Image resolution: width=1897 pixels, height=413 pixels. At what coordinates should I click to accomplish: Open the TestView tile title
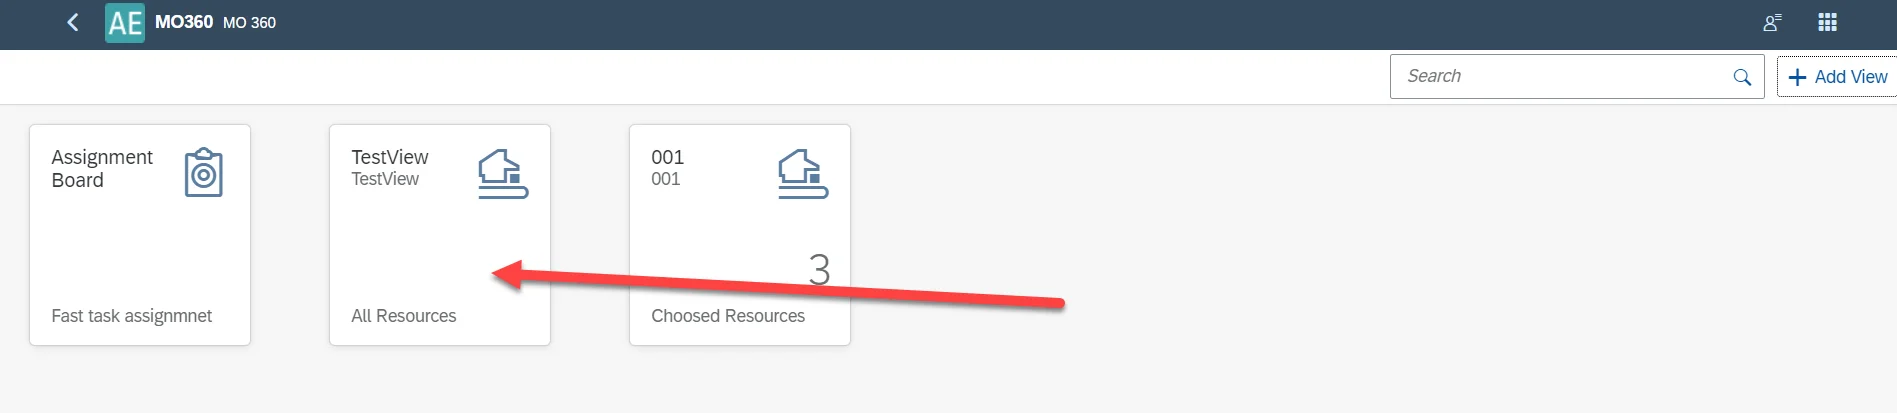(x=390, y=157)
